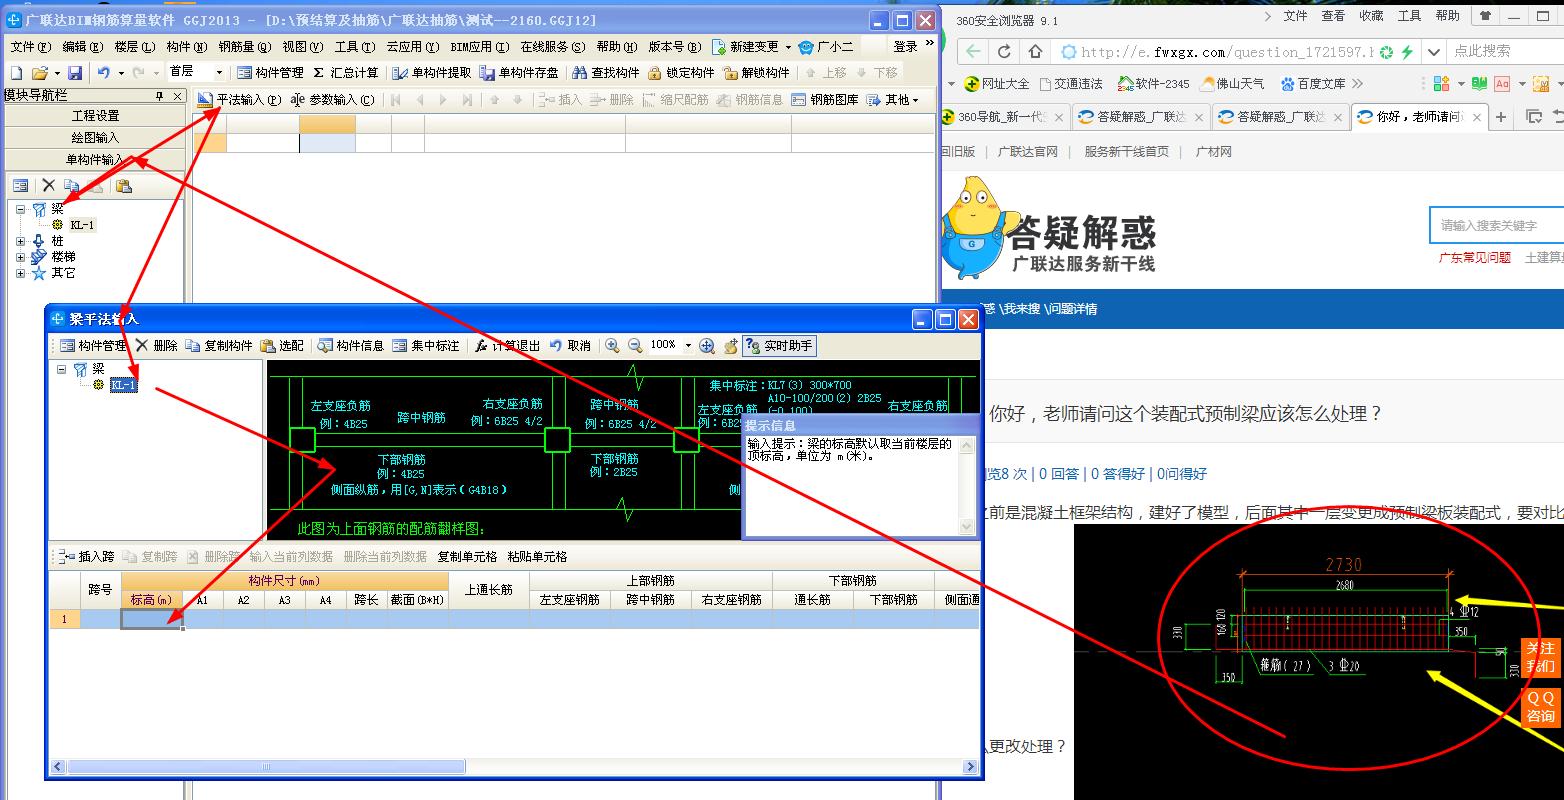This screenshot has width=1564, height=800.
Task: Click 查找构件 binoculars button
Action: click(605, 73)
